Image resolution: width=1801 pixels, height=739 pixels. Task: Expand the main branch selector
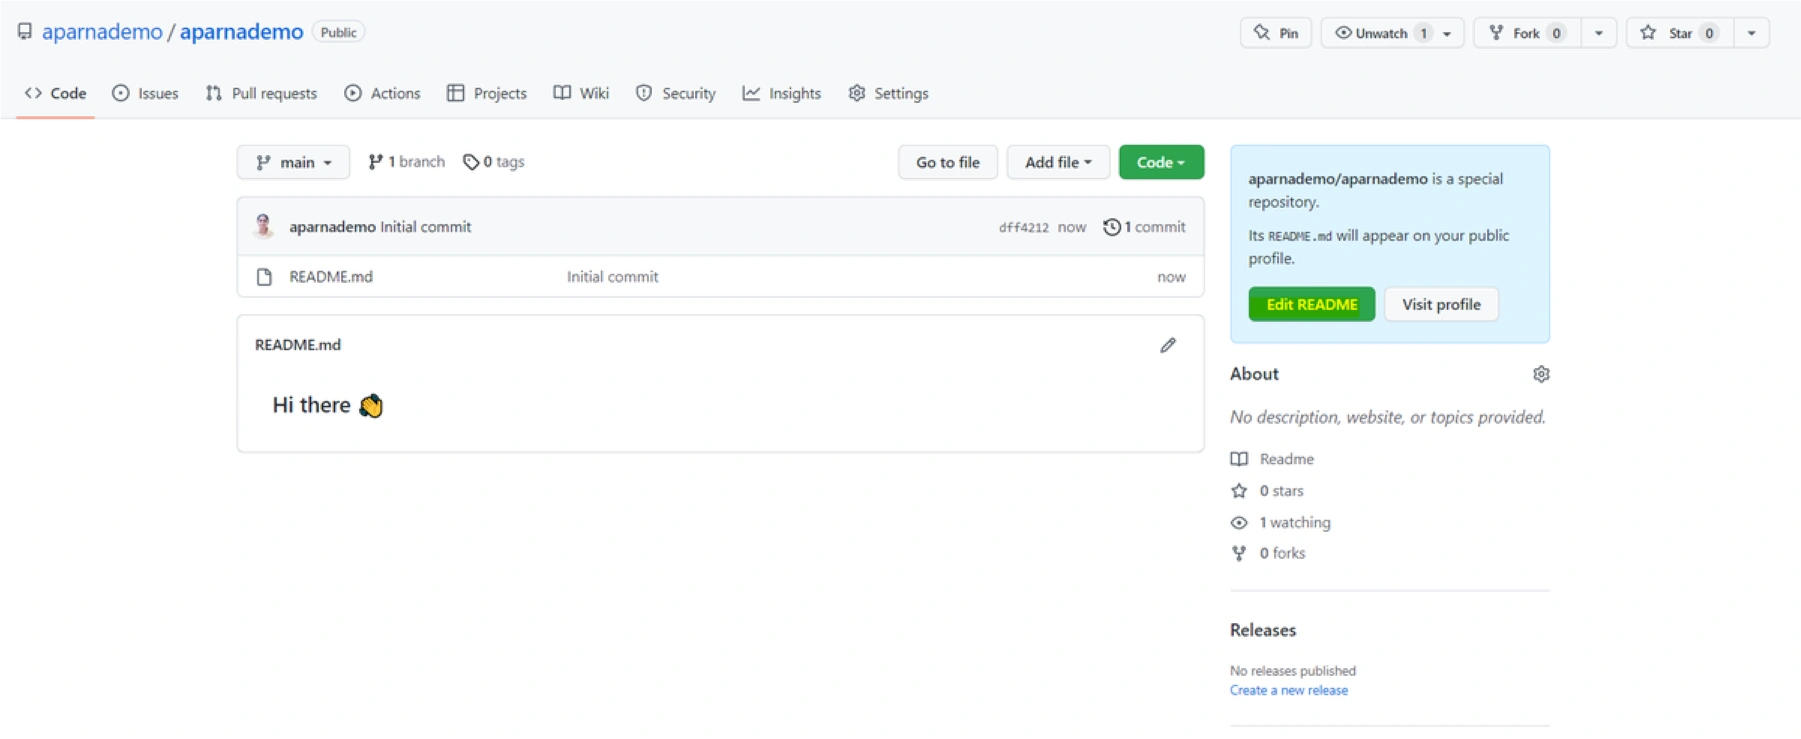[x=293, y=162]
